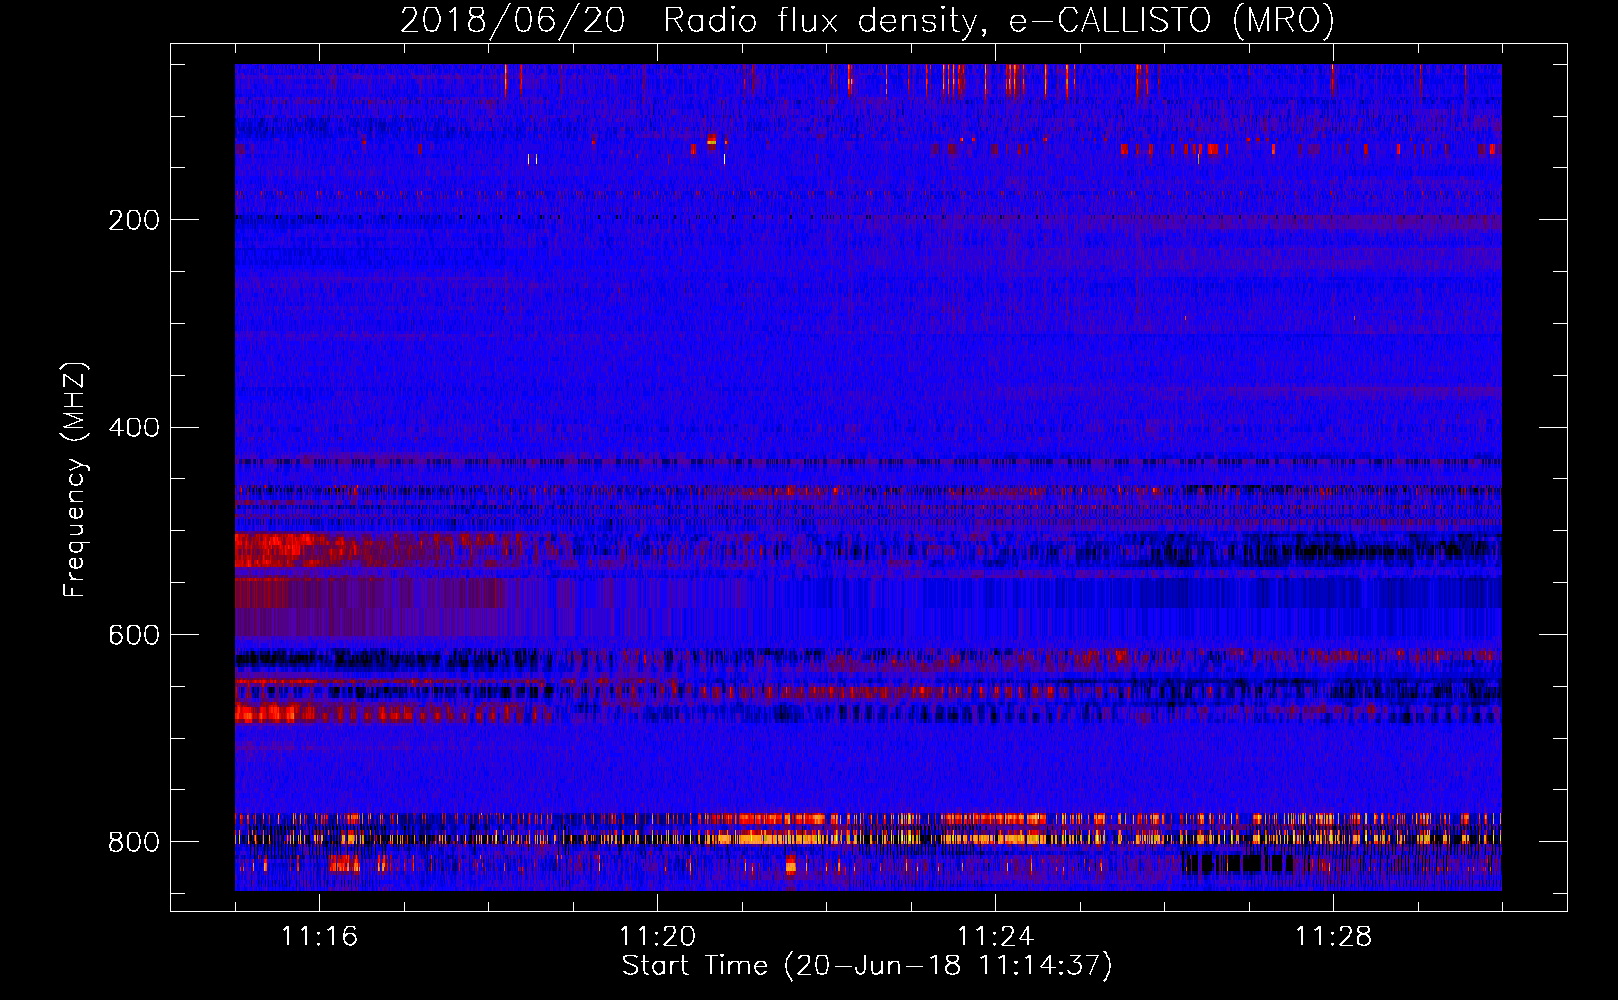This screenshot has width=1618, height=1000.
Task: Click the 11:20 time tick label
Action: (x=657, y=937)
